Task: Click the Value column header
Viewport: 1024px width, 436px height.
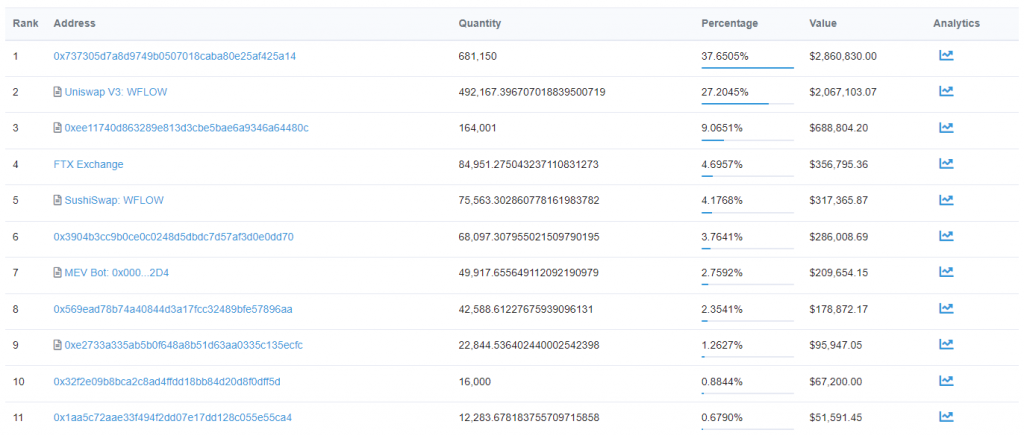Action: (823, 23)
